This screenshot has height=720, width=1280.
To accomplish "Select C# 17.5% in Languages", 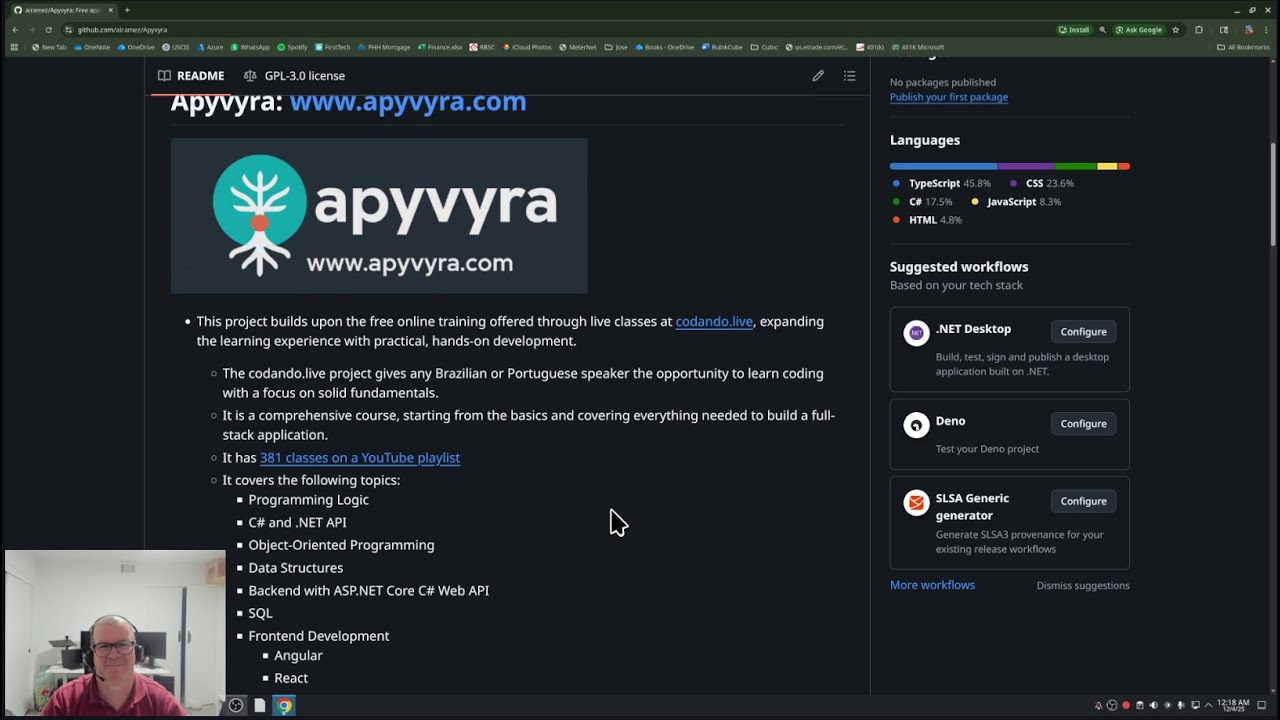I will [922, 202].
